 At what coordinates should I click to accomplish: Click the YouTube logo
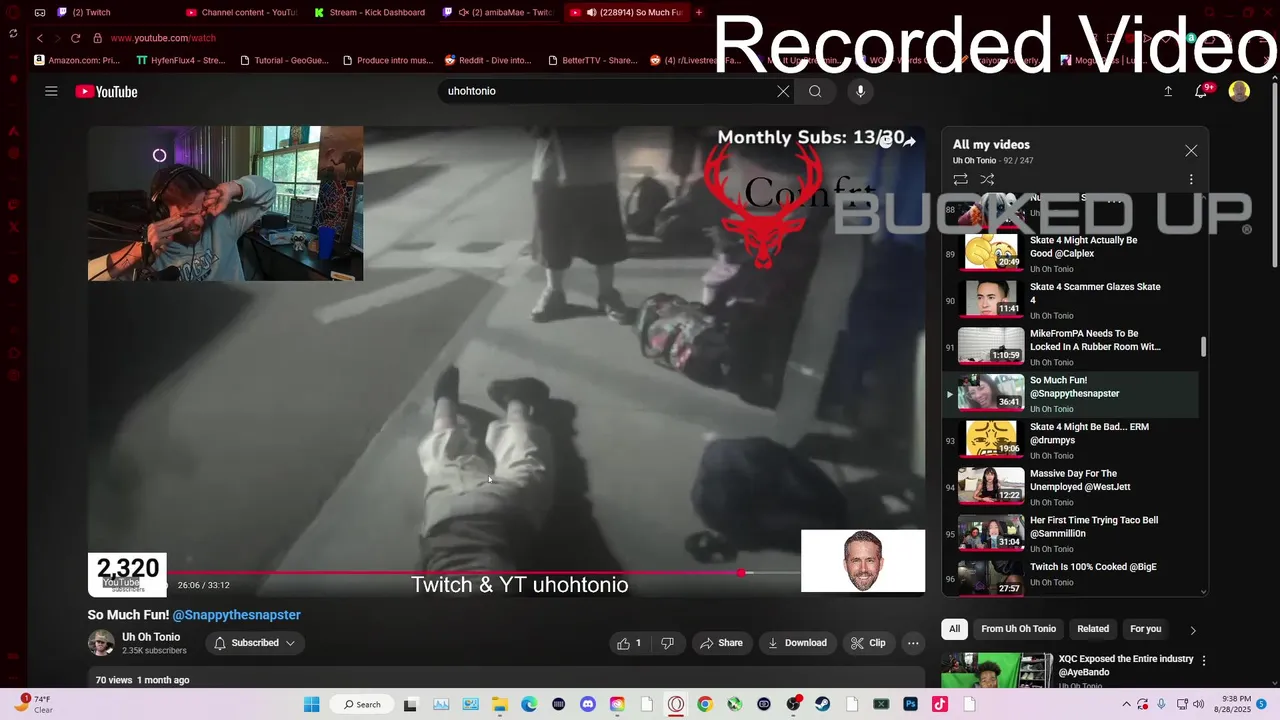(106, 91)
